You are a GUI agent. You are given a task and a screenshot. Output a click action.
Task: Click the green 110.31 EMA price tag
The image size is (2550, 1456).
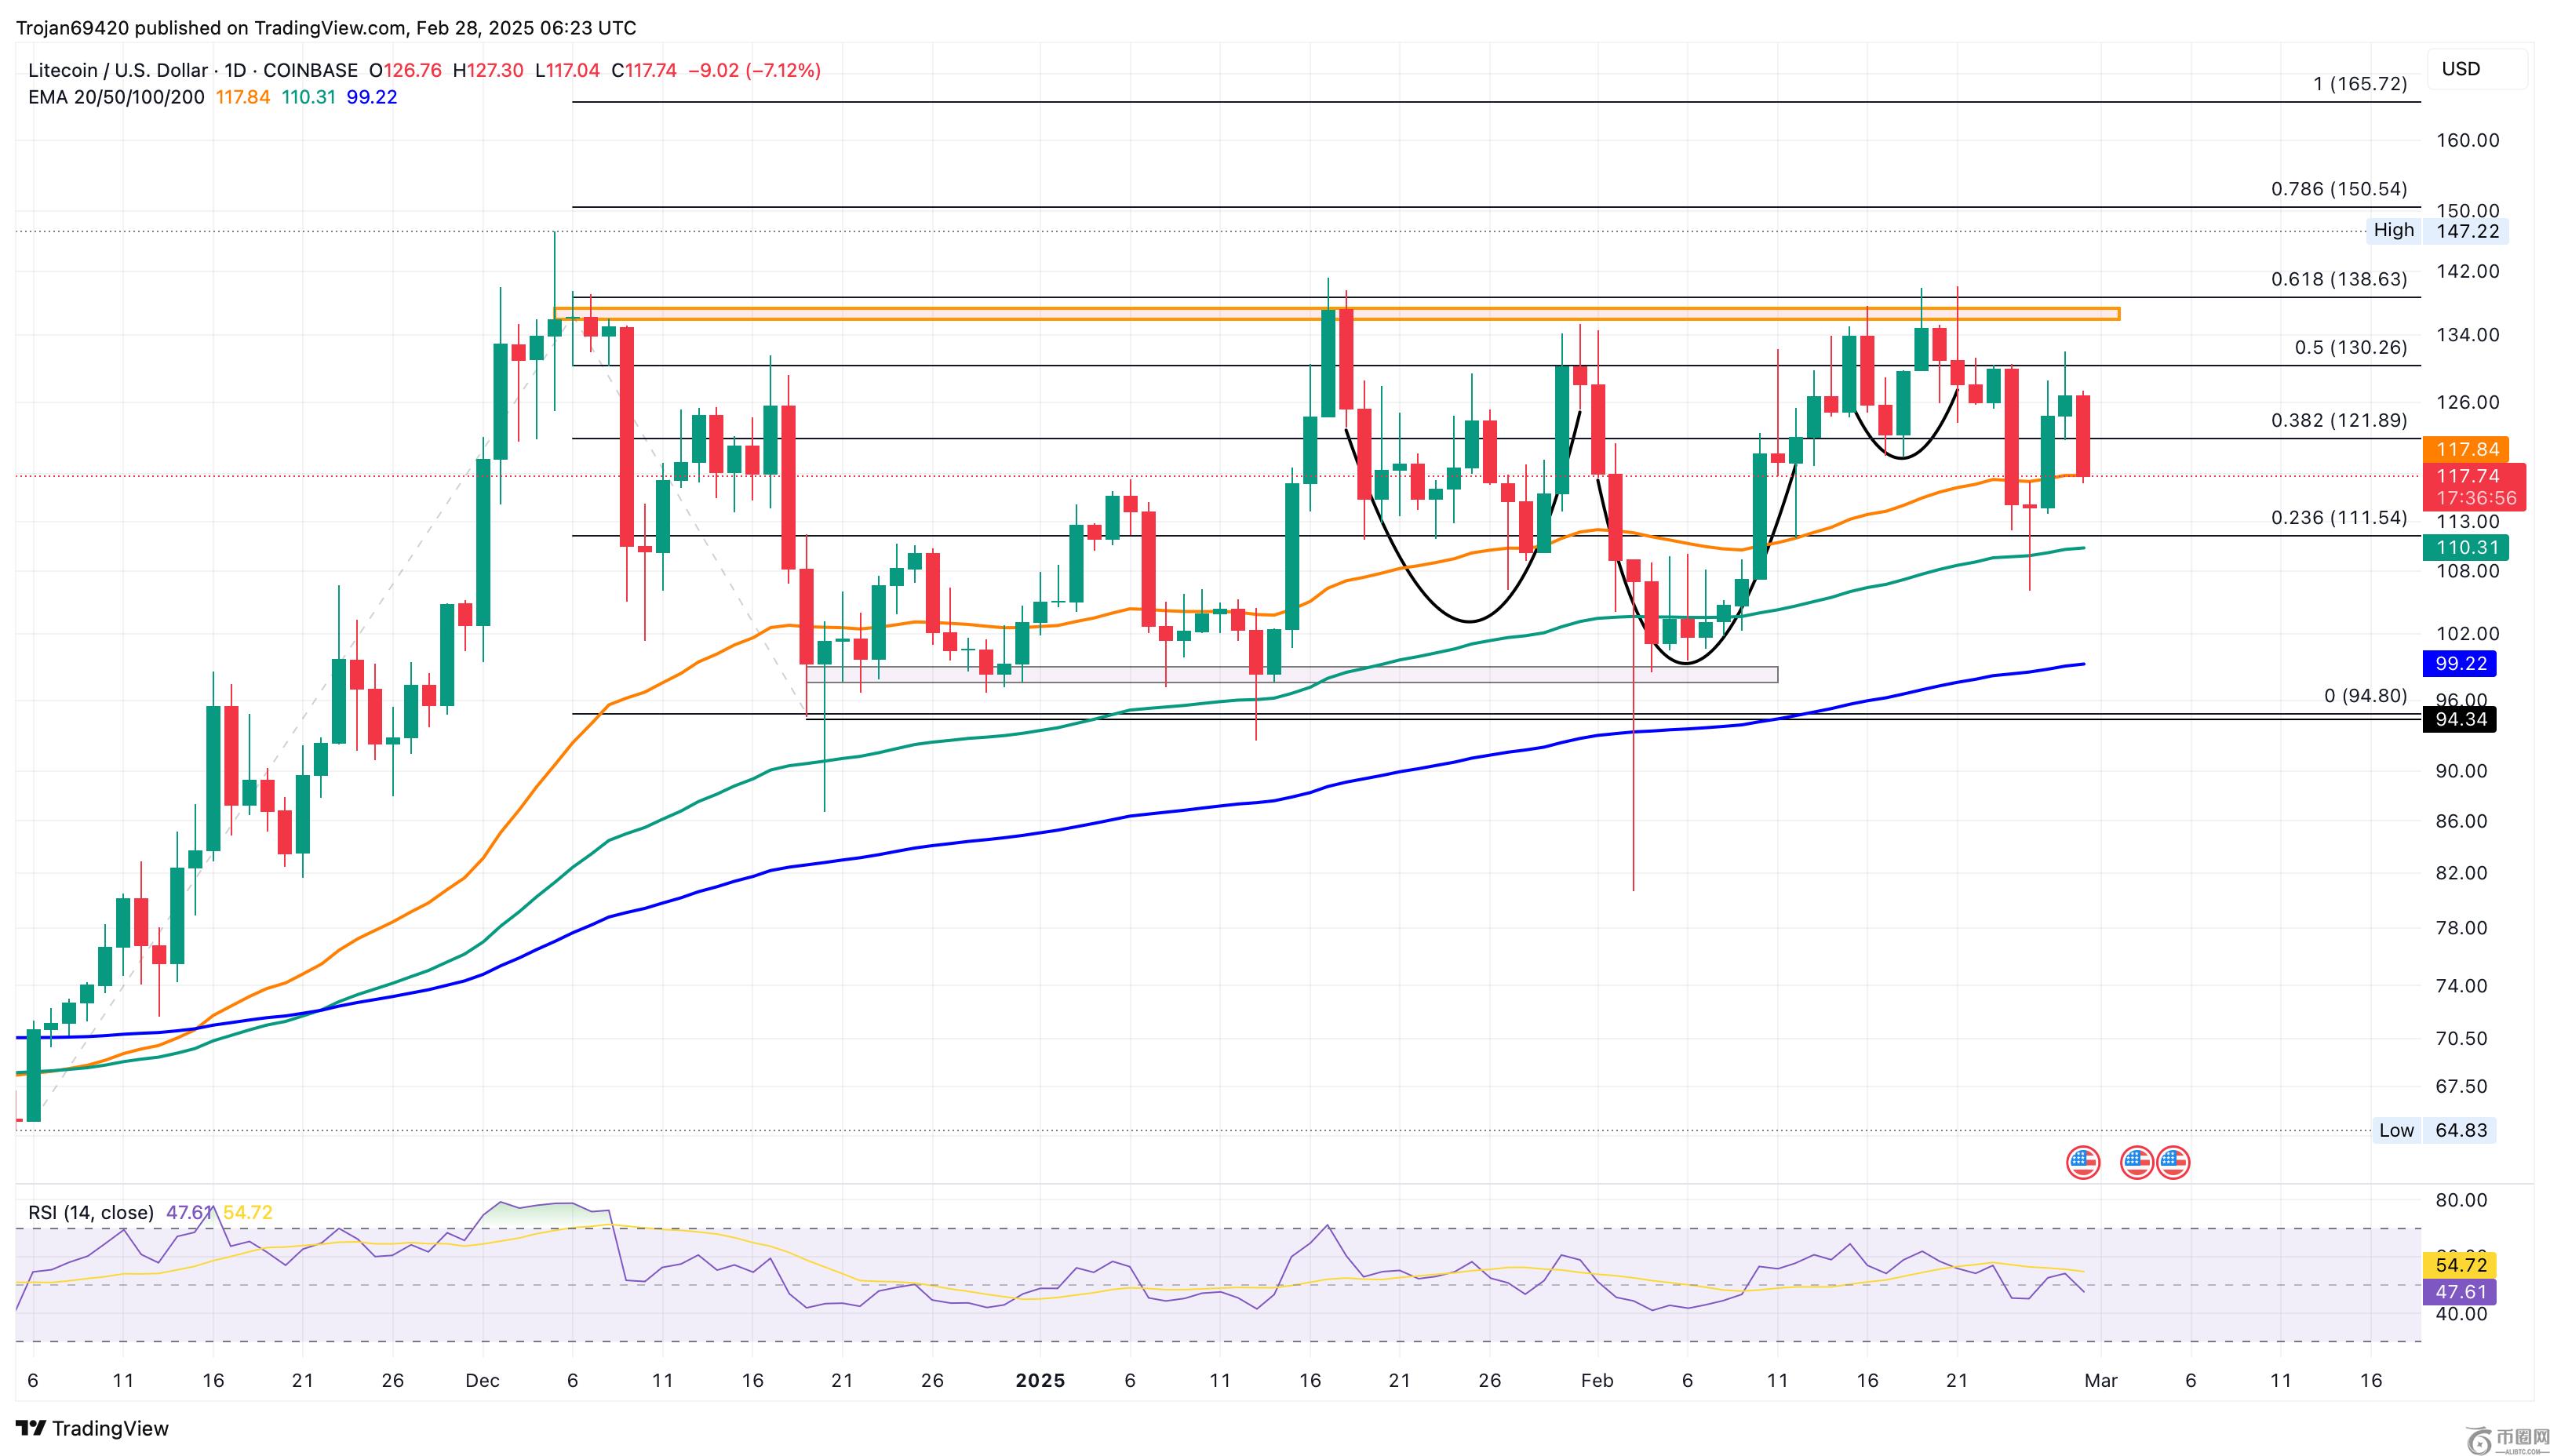2467,547
